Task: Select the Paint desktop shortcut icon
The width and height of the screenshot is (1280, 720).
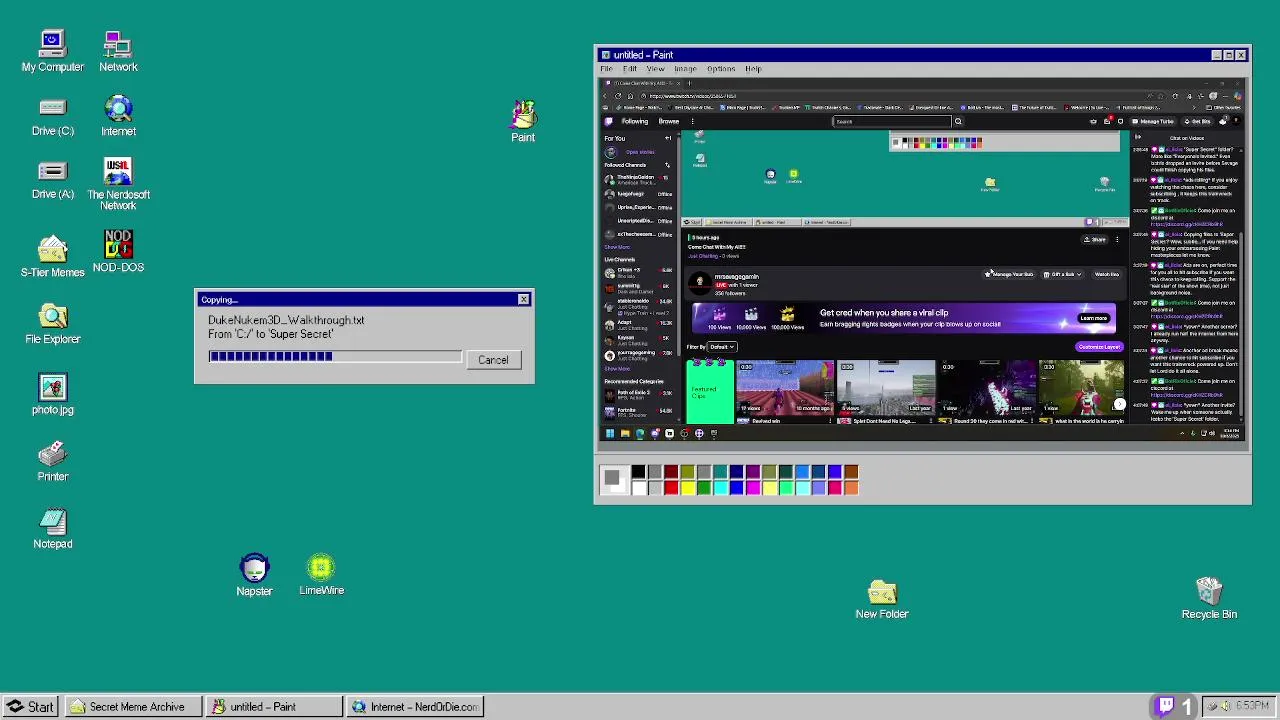Action: [x=523, y=120]
